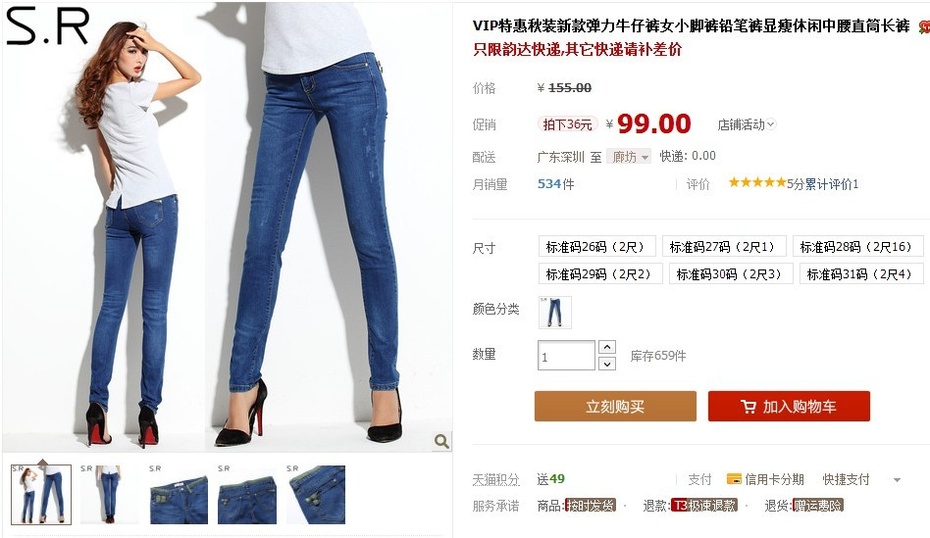Open the 廊坊 delivery city dropdown
The width and height of the screenshot is (930, 538).
point(629,157)
